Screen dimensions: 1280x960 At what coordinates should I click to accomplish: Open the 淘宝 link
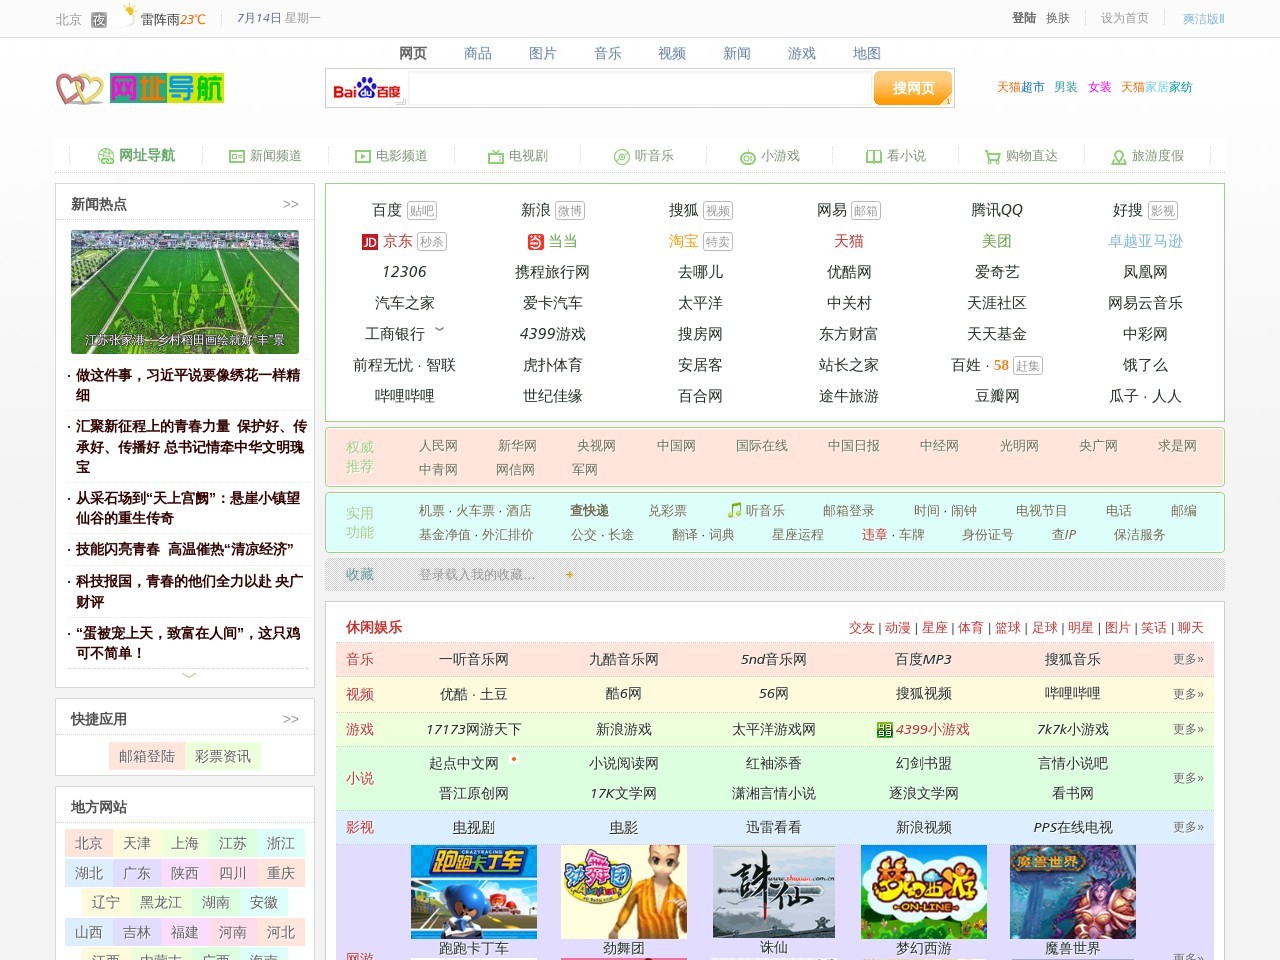tap(684, 241)
